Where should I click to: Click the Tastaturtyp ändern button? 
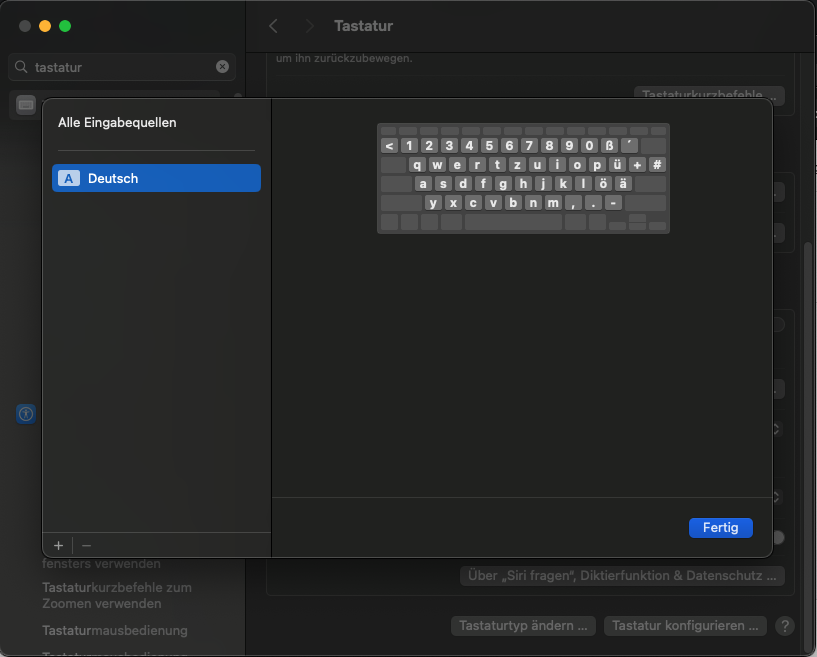point(523,626)
